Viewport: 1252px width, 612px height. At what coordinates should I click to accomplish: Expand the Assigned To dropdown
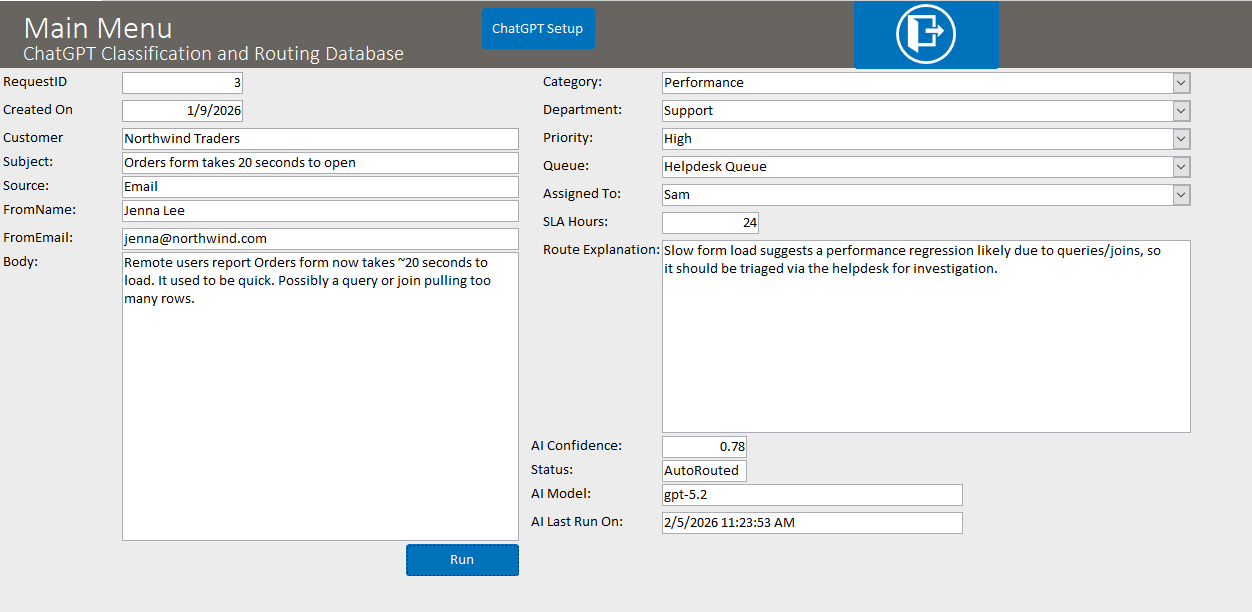click(x=1181, y=195)
